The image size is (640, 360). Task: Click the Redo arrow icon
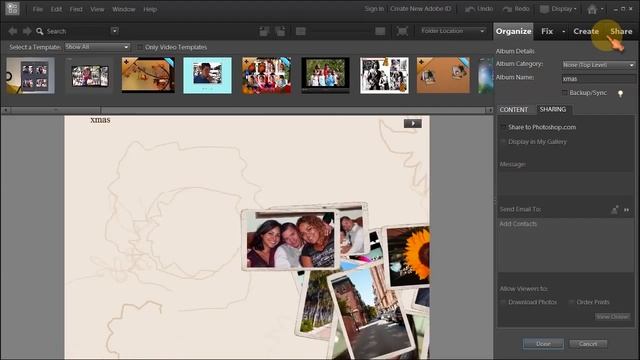[x=507, y=9]
